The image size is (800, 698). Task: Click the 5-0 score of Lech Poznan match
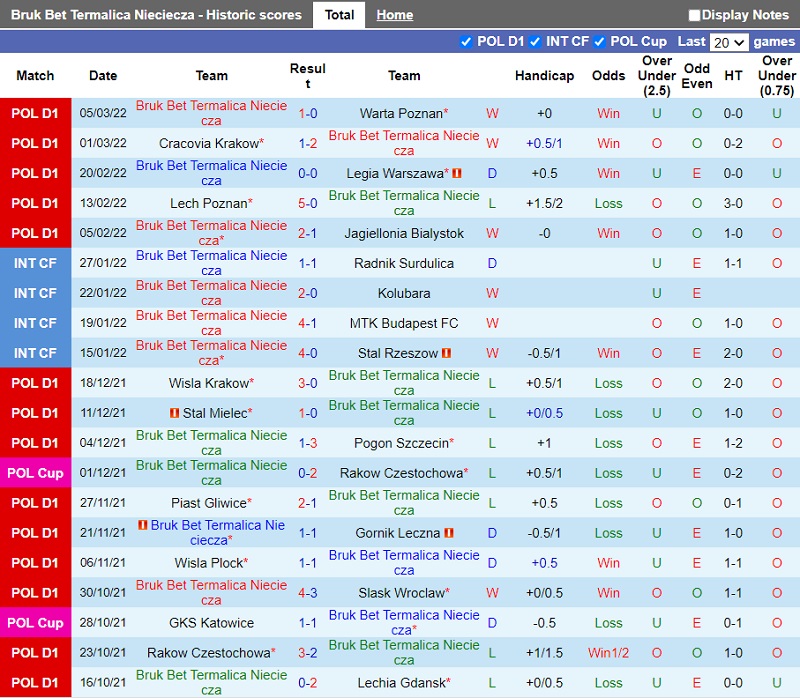307,203
